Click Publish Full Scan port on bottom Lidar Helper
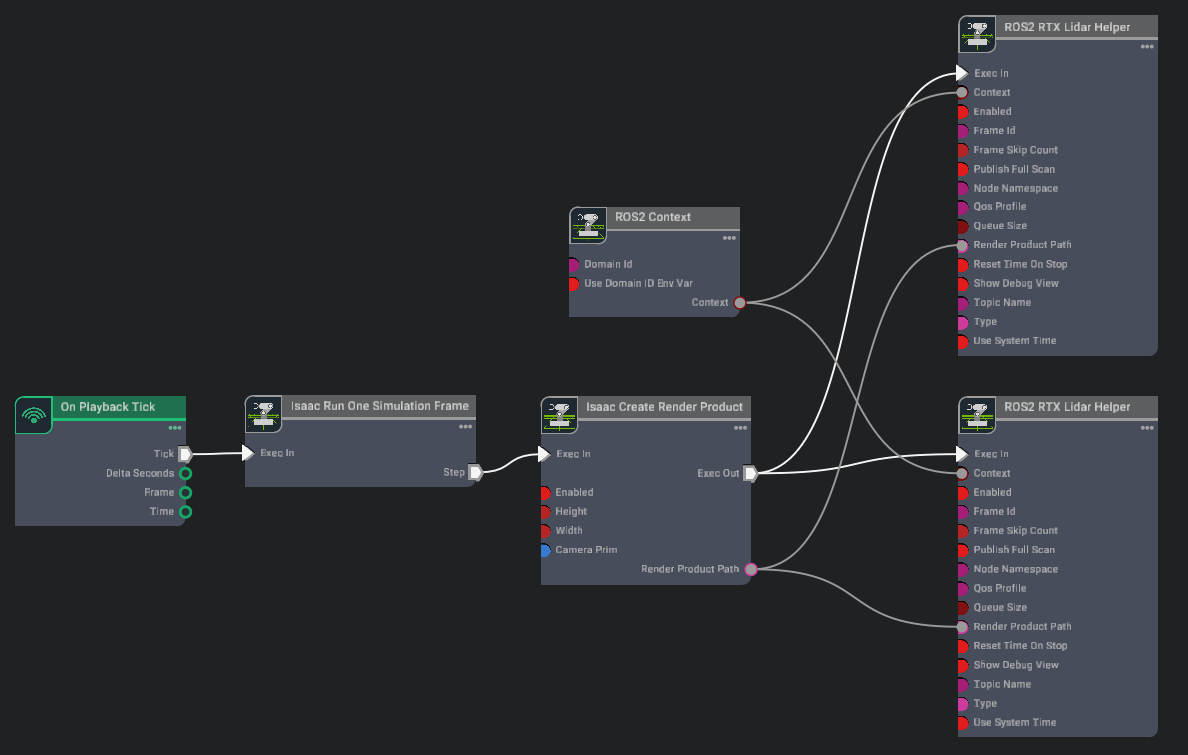 coord(962,550)
